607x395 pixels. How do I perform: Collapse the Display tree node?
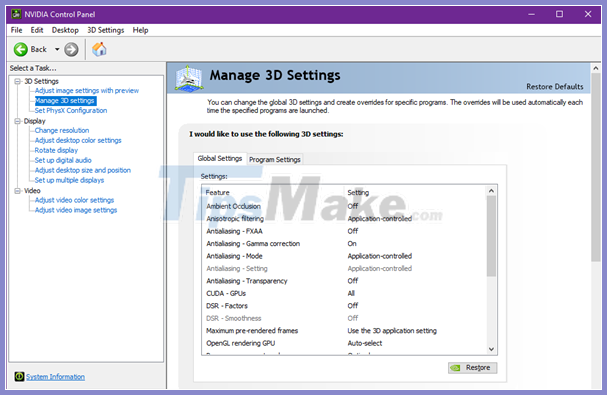tap(17, 121)
